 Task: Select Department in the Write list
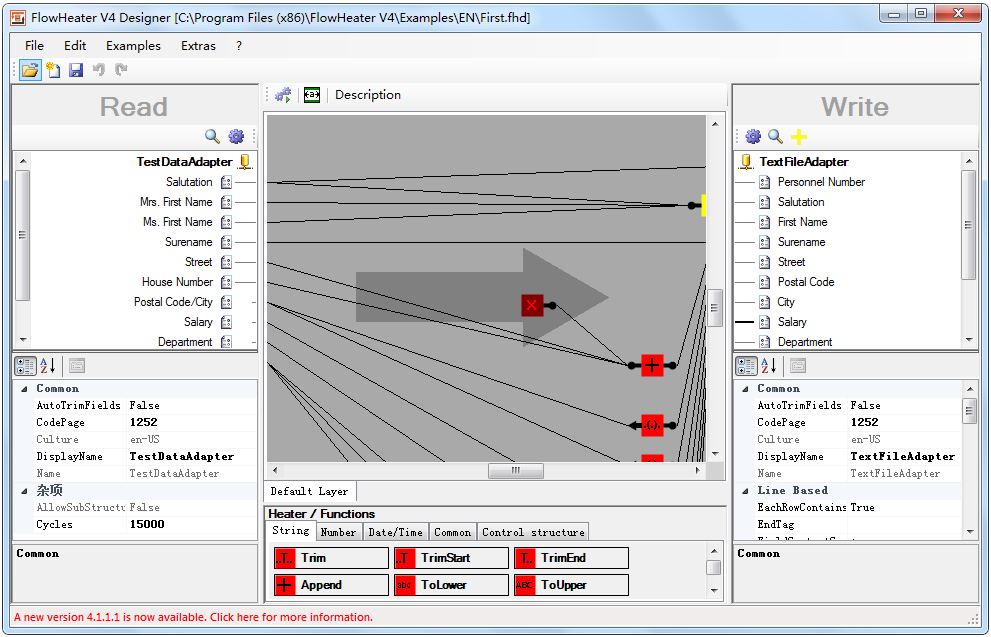pyautogui.click(x=805, y=342)
